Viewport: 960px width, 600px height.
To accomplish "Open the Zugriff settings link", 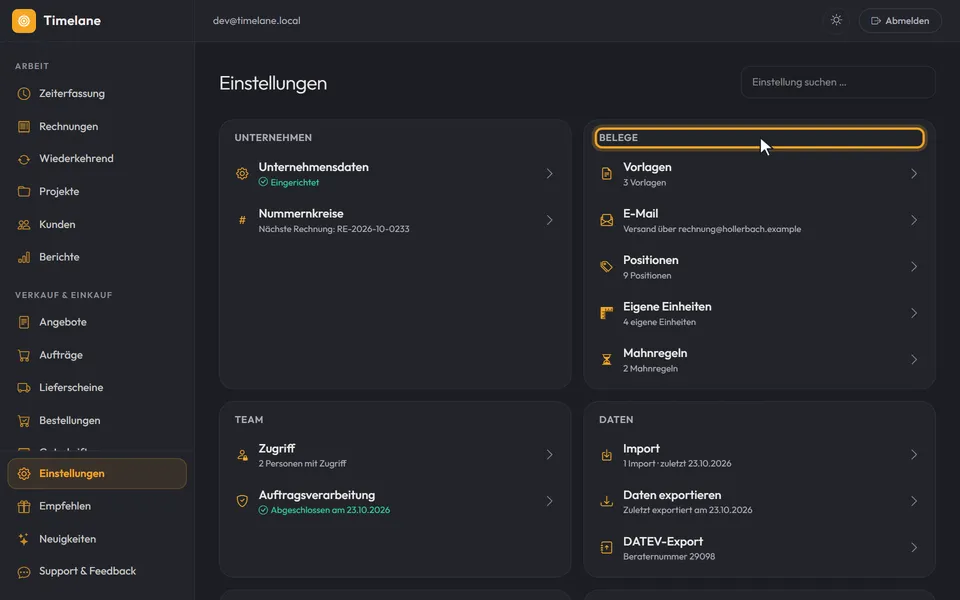I will click(x=395, y=455).
